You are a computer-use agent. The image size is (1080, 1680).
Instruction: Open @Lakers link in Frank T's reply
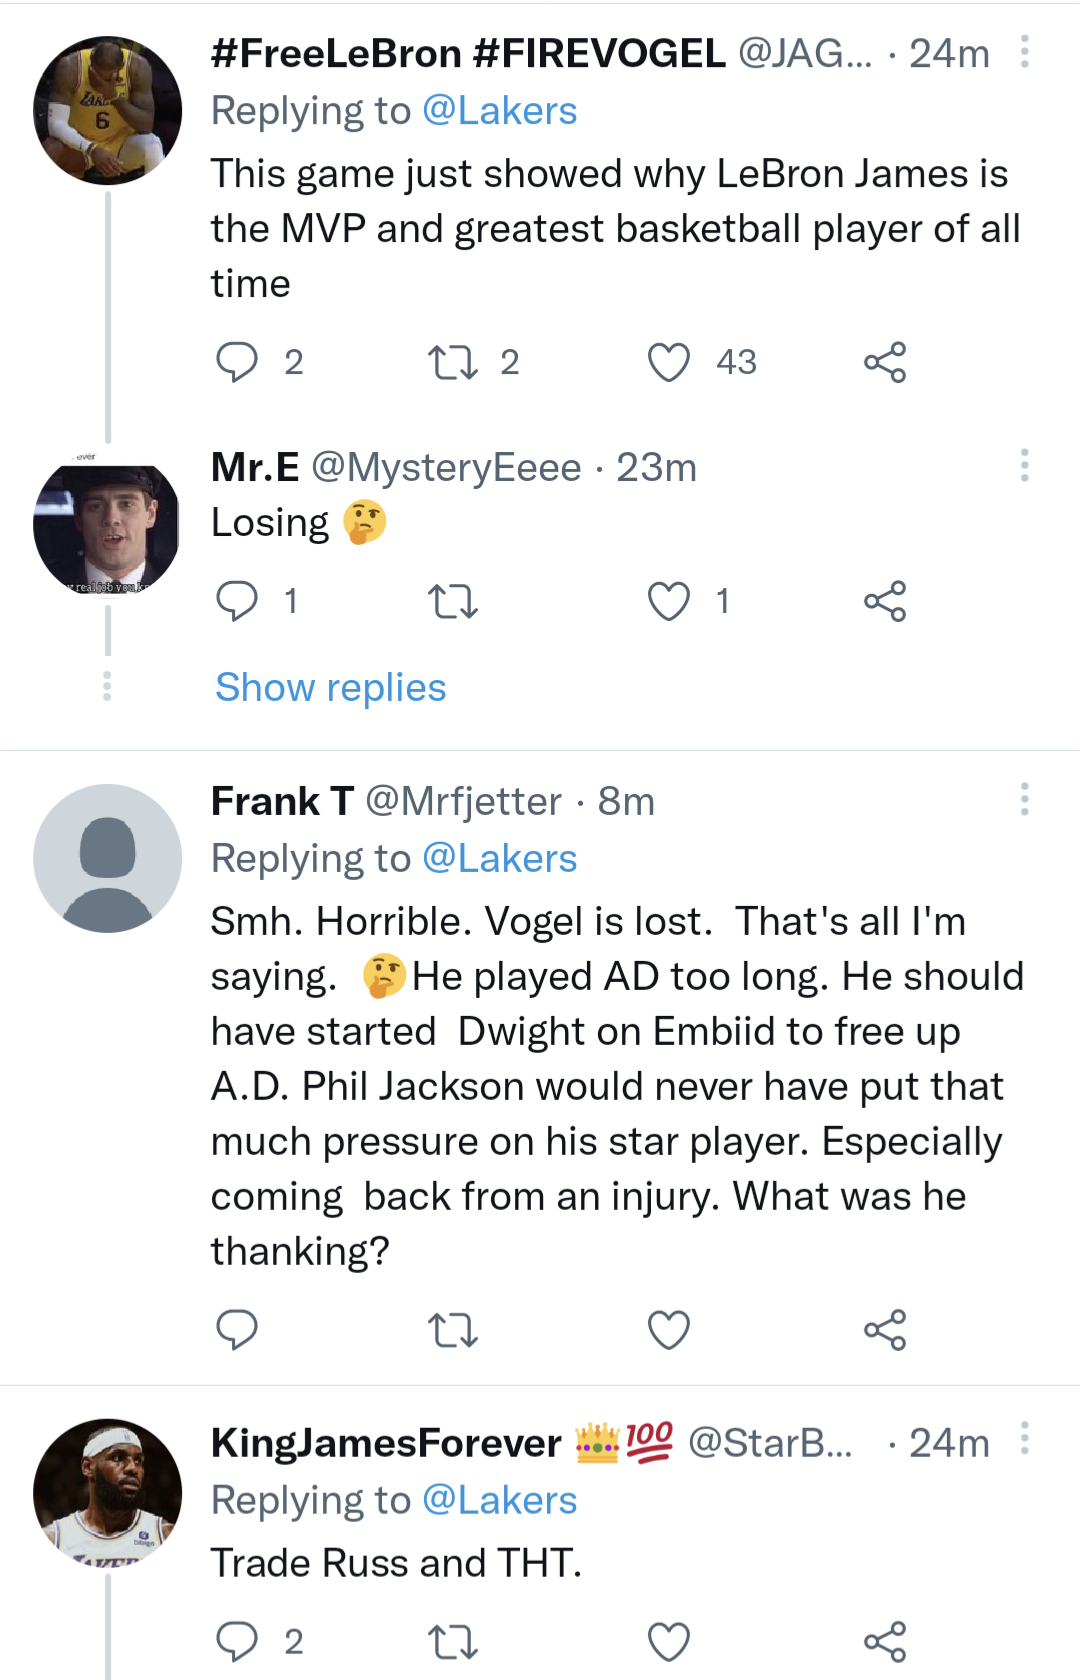pos(500,859)
